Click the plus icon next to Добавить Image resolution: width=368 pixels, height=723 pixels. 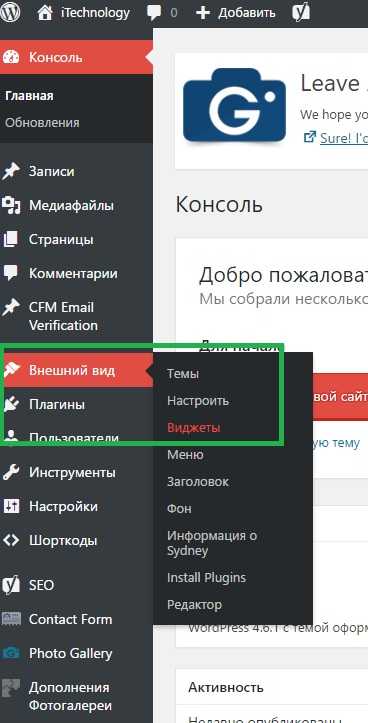[203, 13]
